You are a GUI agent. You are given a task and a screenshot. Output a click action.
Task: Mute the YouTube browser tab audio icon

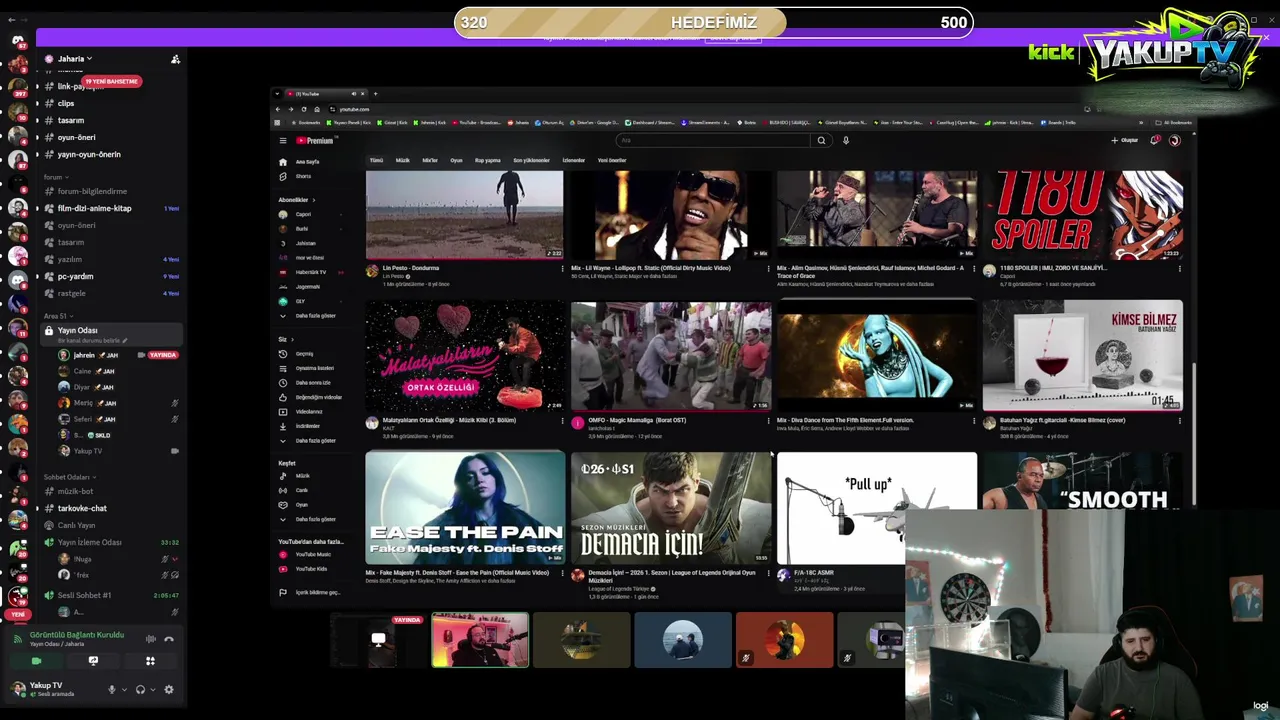coord(353,94)
